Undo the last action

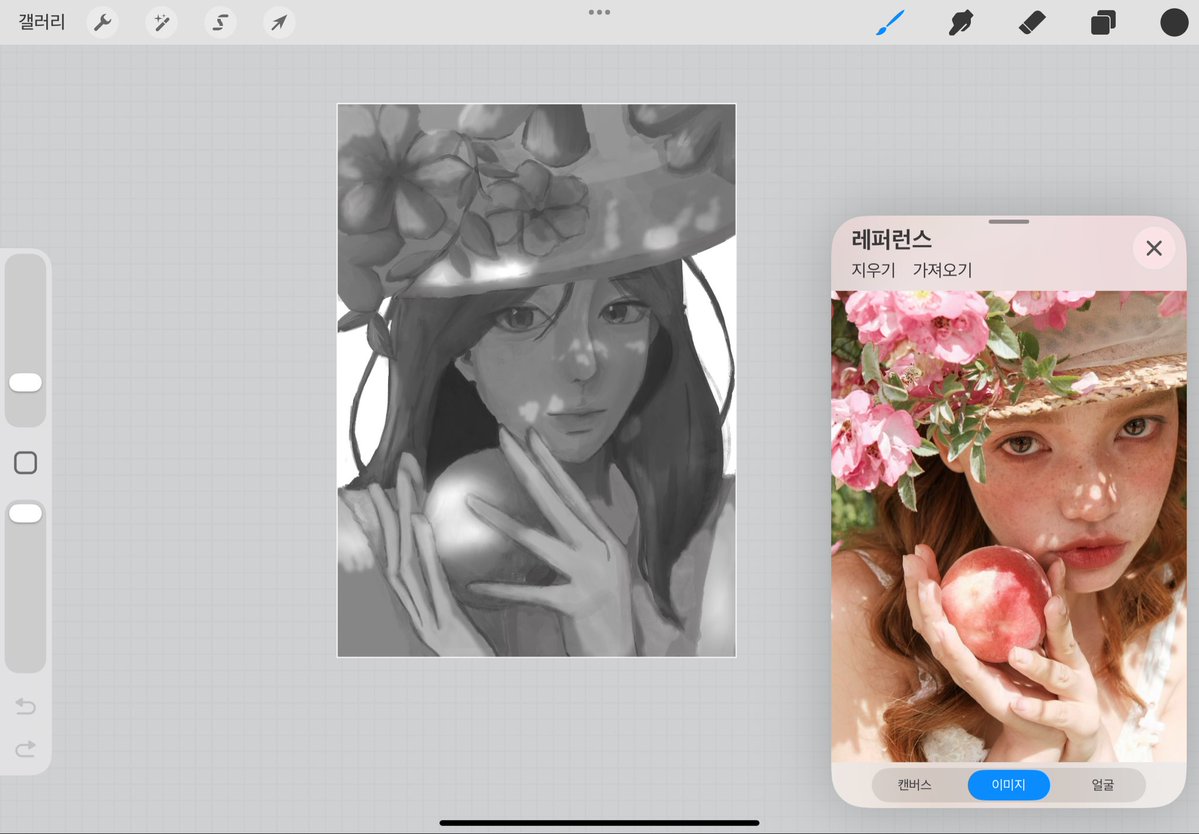click(x=25, y=706)
